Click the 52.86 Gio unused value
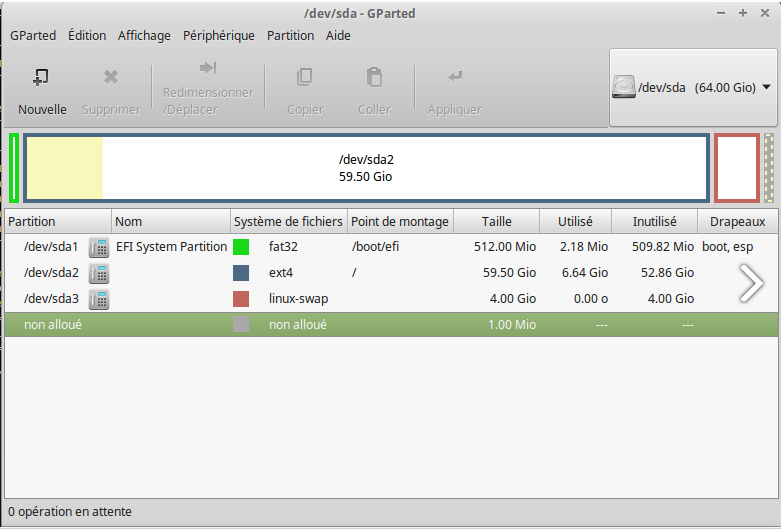Image resolution: width=781 pixels, height=529 pixels. click(x=667, y=273)
